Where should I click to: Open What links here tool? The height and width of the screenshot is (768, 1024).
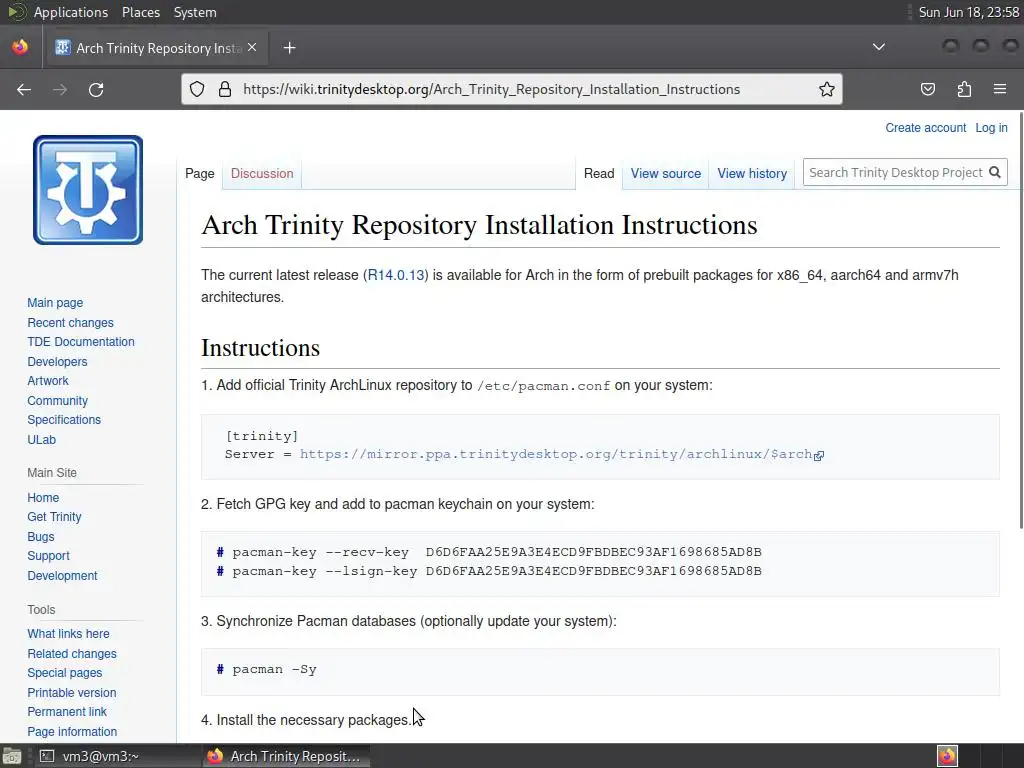69,634
